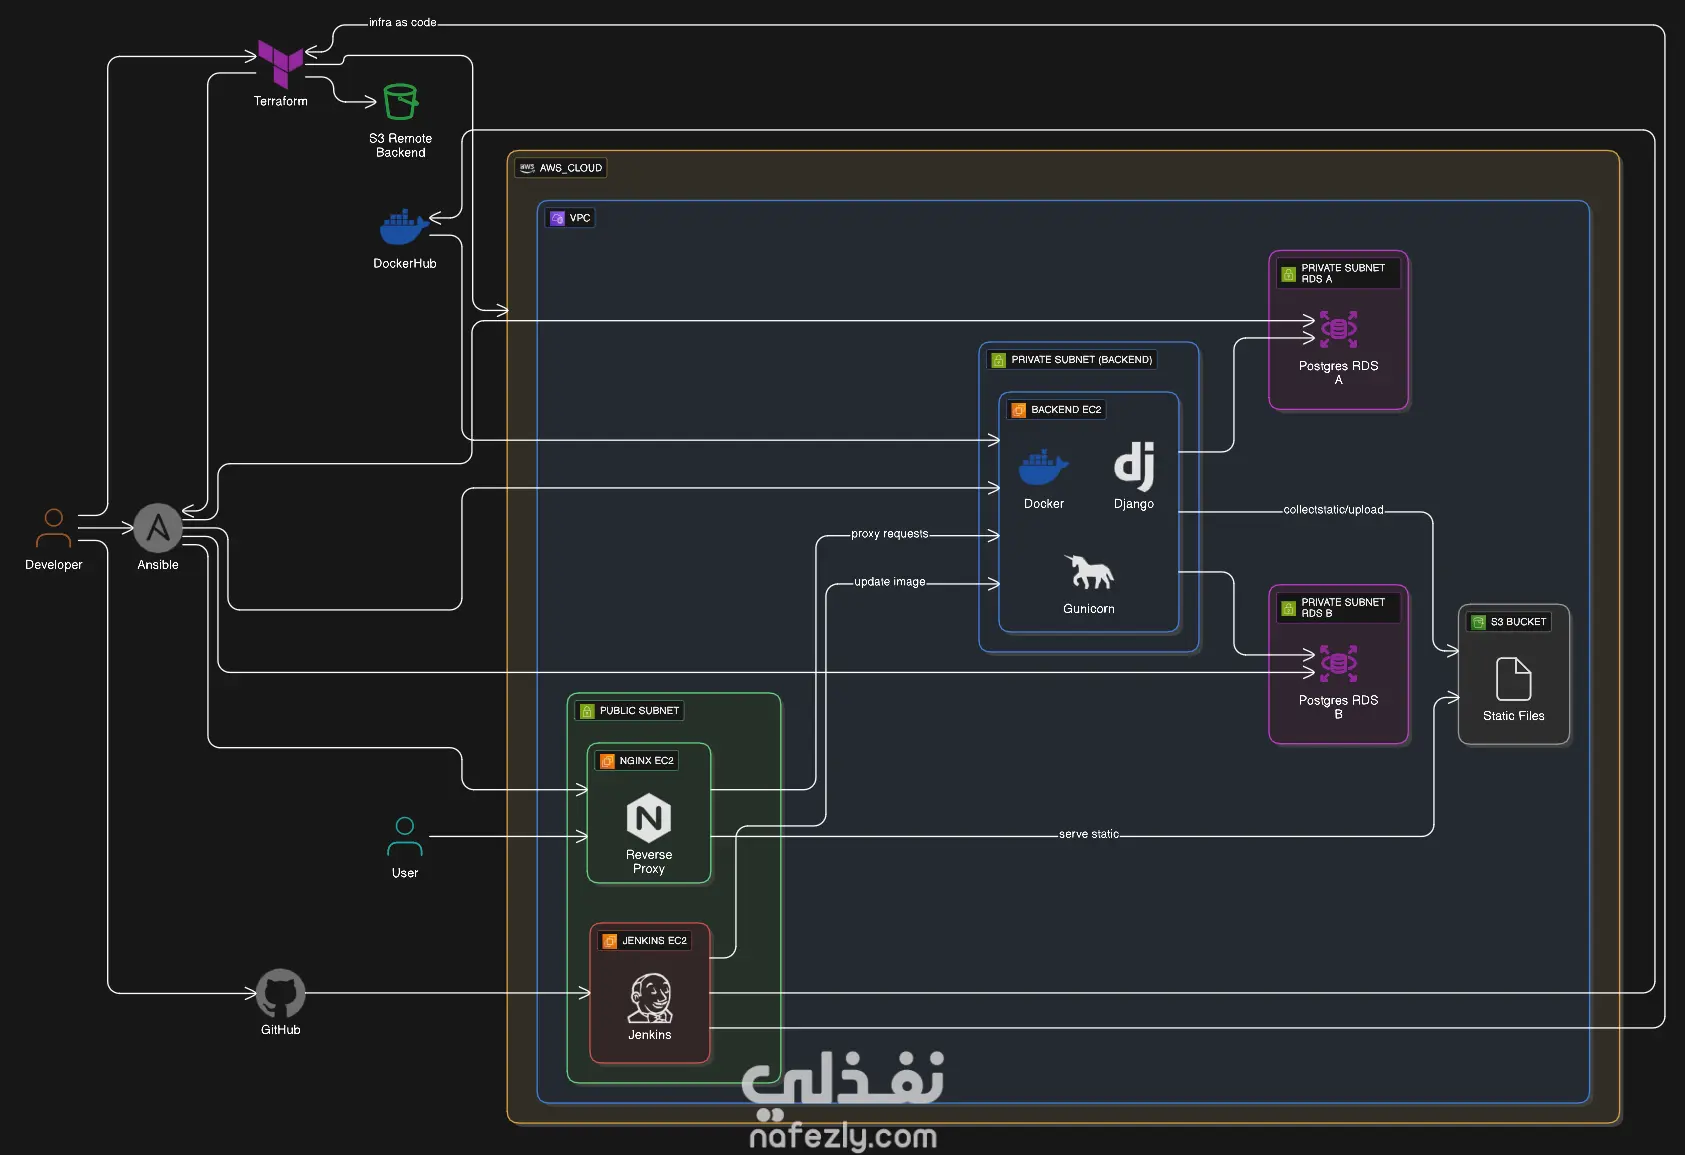Viewport: 1685px width, 1155px height.
Task: Select the 'PRIVATE SUBNET RDS B' title
Action: tap(1343, 608)
